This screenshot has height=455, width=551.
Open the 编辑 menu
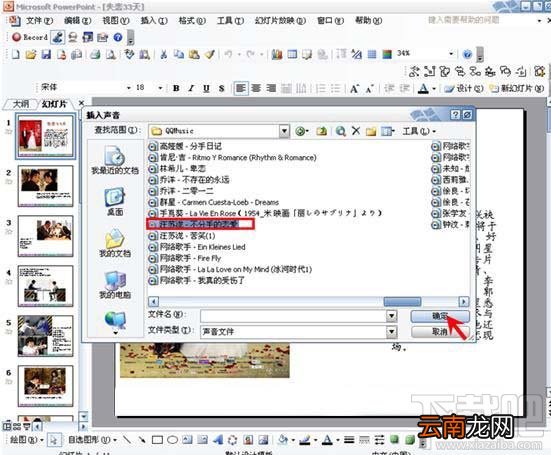click(x=77, y=21)
